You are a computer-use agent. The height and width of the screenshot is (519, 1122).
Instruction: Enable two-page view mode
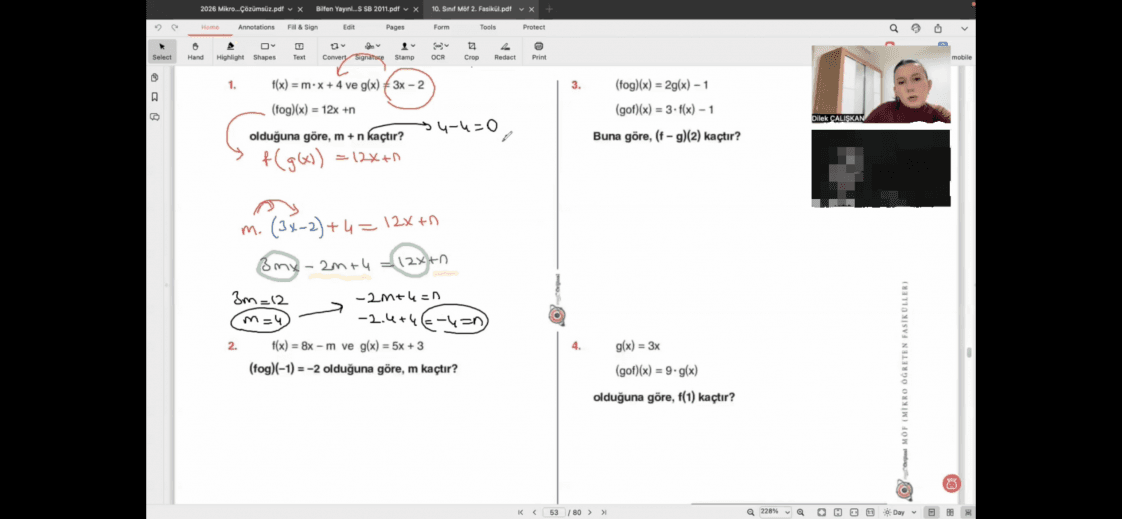pyautogui.click(x=950, y=513)
